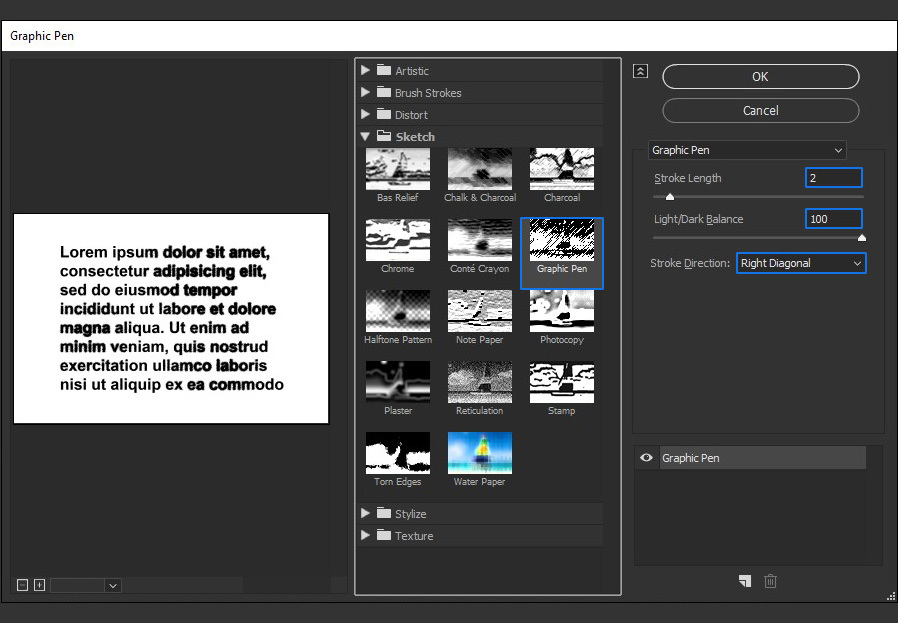Viewport: 898px width, 623px height.
Task: Choose the Charcoal filter thumbnail
Action: tap(562, 169)
